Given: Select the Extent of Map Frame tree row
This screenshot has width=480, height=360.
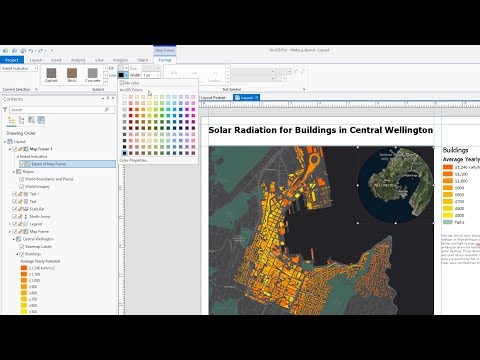Looking at the screenshot, I should click(67, 164).
